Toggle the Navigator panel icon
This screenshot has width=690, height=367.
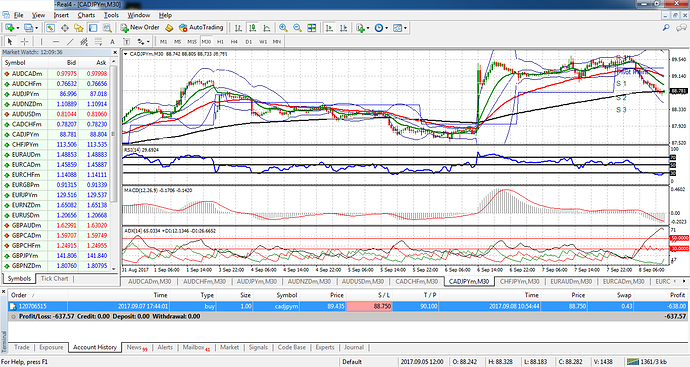pos(79,28)
